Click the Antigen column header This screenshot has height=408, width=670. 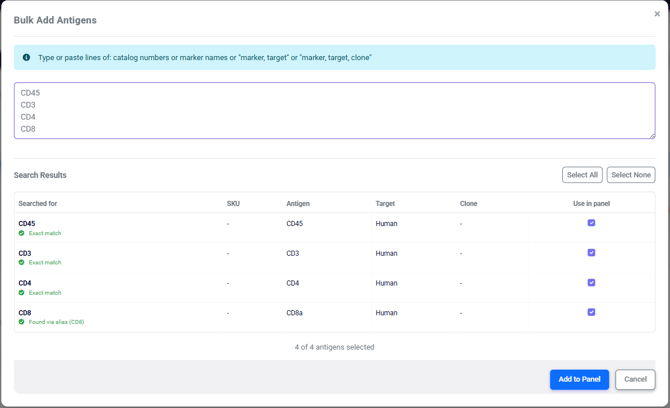click(298, 203)
